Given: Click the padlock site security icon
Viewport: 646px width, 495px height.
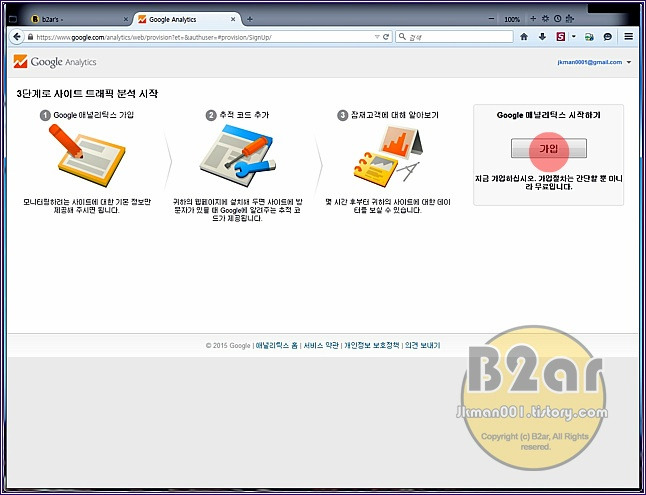Looking at the screenshot, I should (x=30, y=37).
